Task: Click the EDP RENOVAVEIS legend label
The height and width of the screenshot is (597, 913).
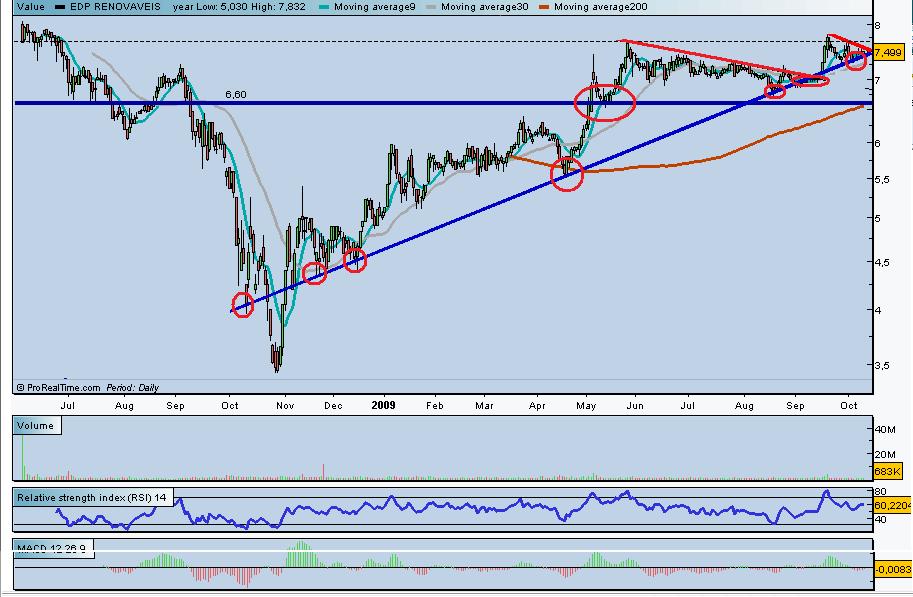Action: 115,7
